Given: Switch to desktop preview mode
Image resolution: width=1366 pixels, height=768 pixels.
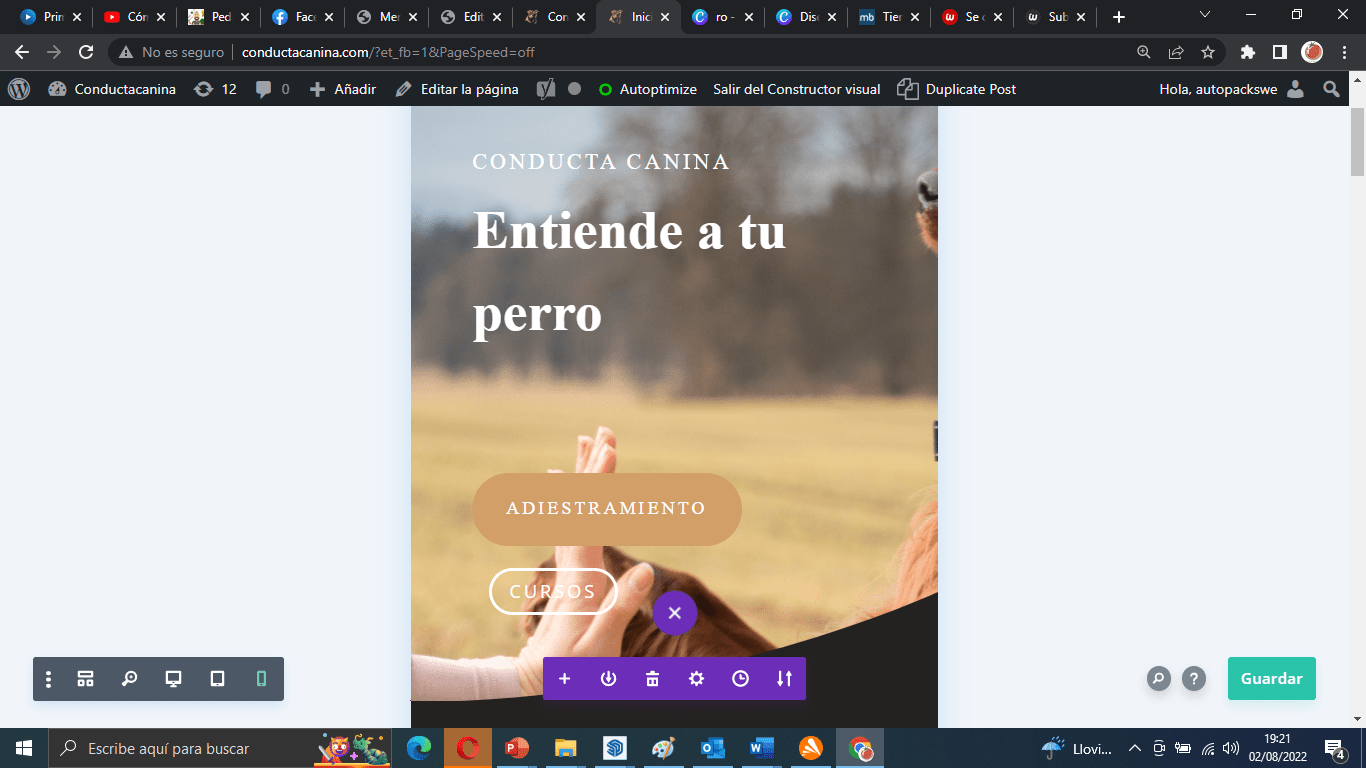Looking at the screenshot, I should point(173,679).
